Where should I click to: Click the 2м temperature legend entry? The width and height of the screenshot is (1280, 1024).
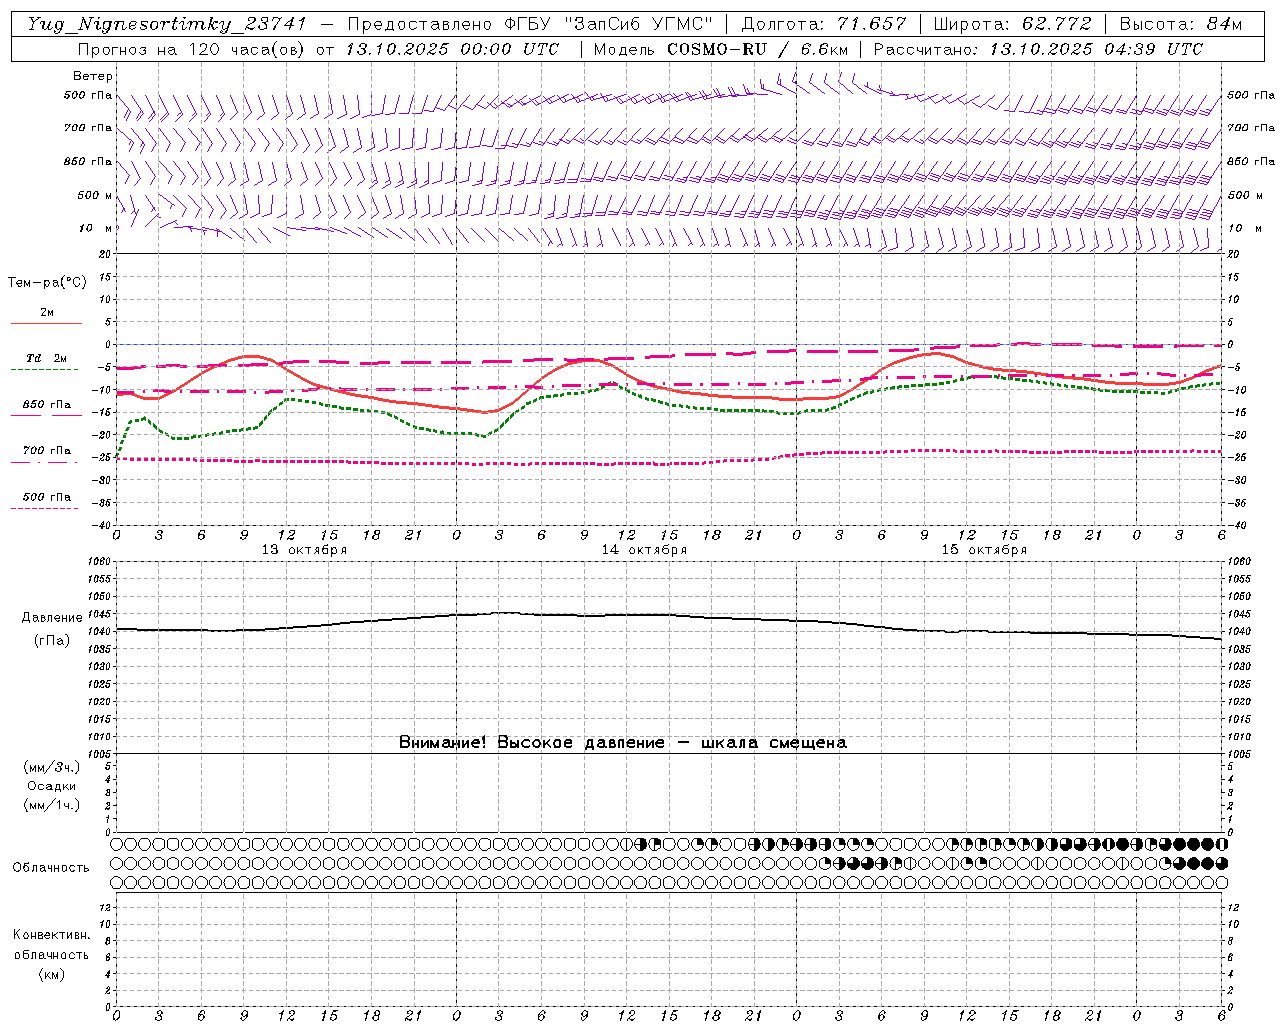[47, 312]
